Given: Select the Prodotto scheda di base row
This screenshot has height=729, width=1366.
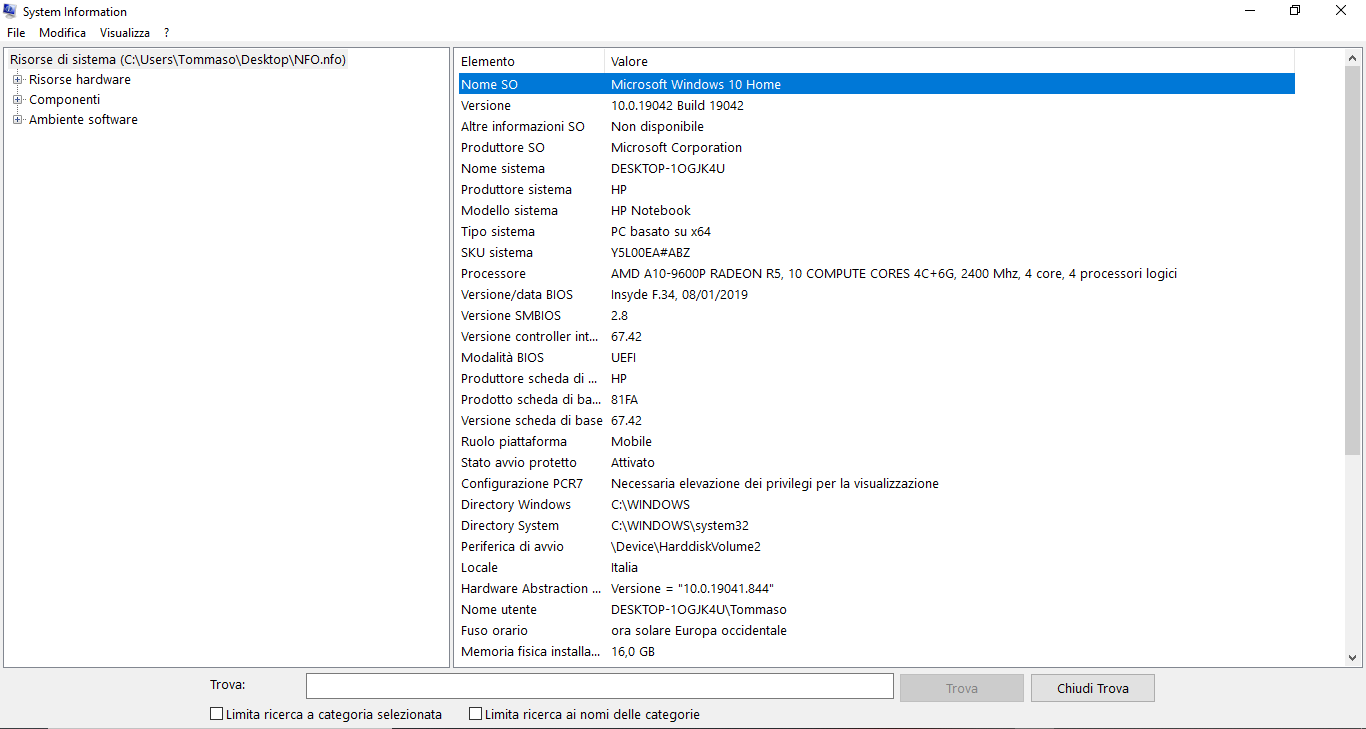Looking at the screenshot, I should (x=877, y=399).
